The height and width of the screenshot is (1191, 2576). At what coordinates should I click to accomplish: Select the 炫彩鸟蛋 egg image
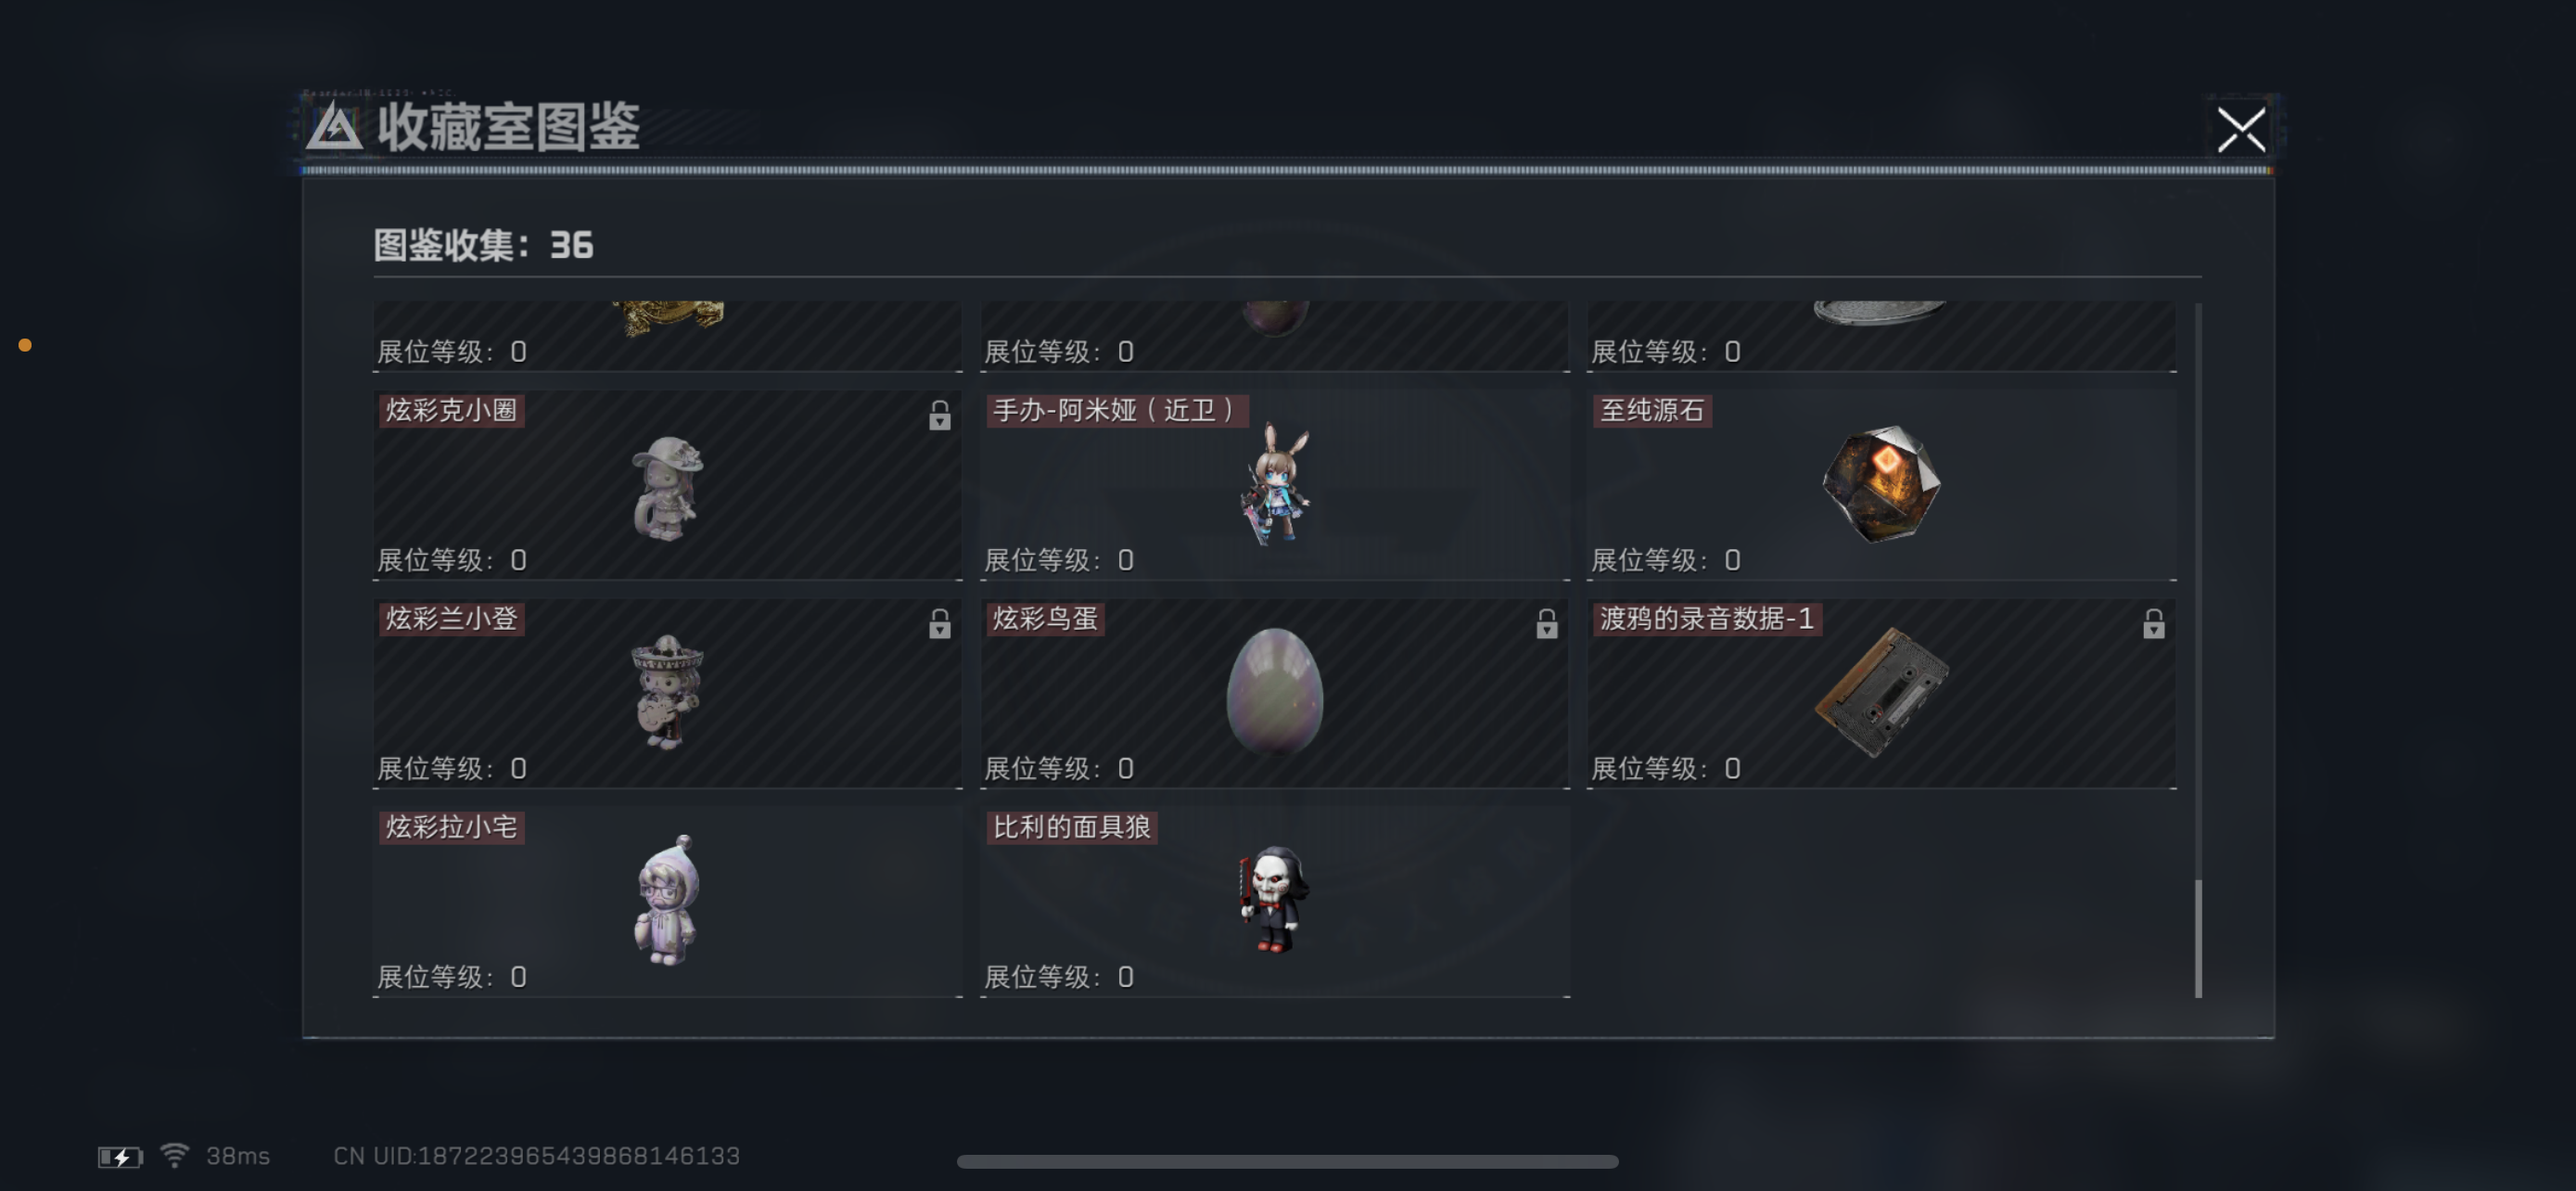coord(1274,691)
